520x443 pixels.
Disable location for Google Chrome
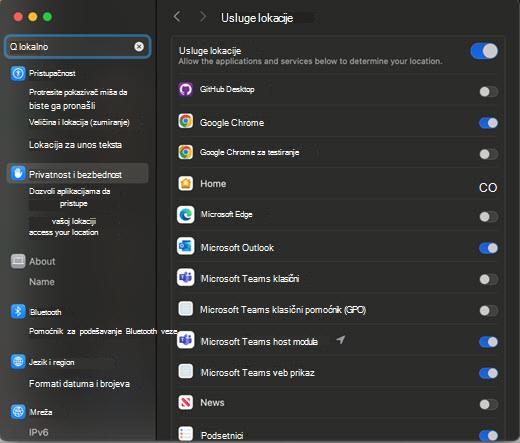coord(489,123)
